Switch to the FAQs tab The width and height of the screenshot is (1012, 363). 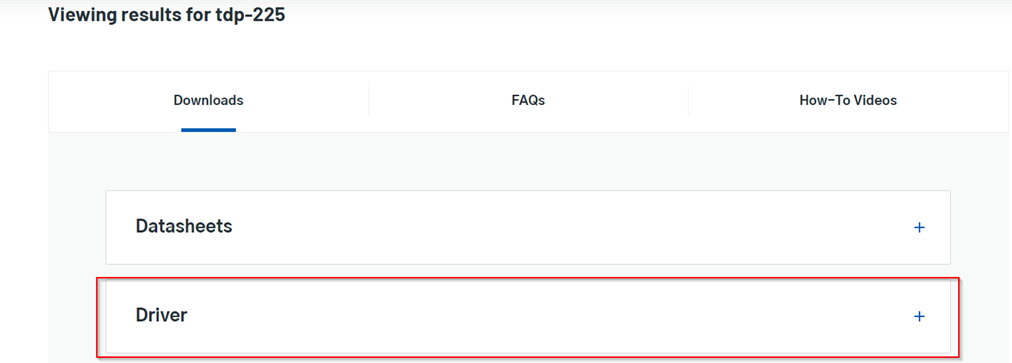(x=528, y=101)
